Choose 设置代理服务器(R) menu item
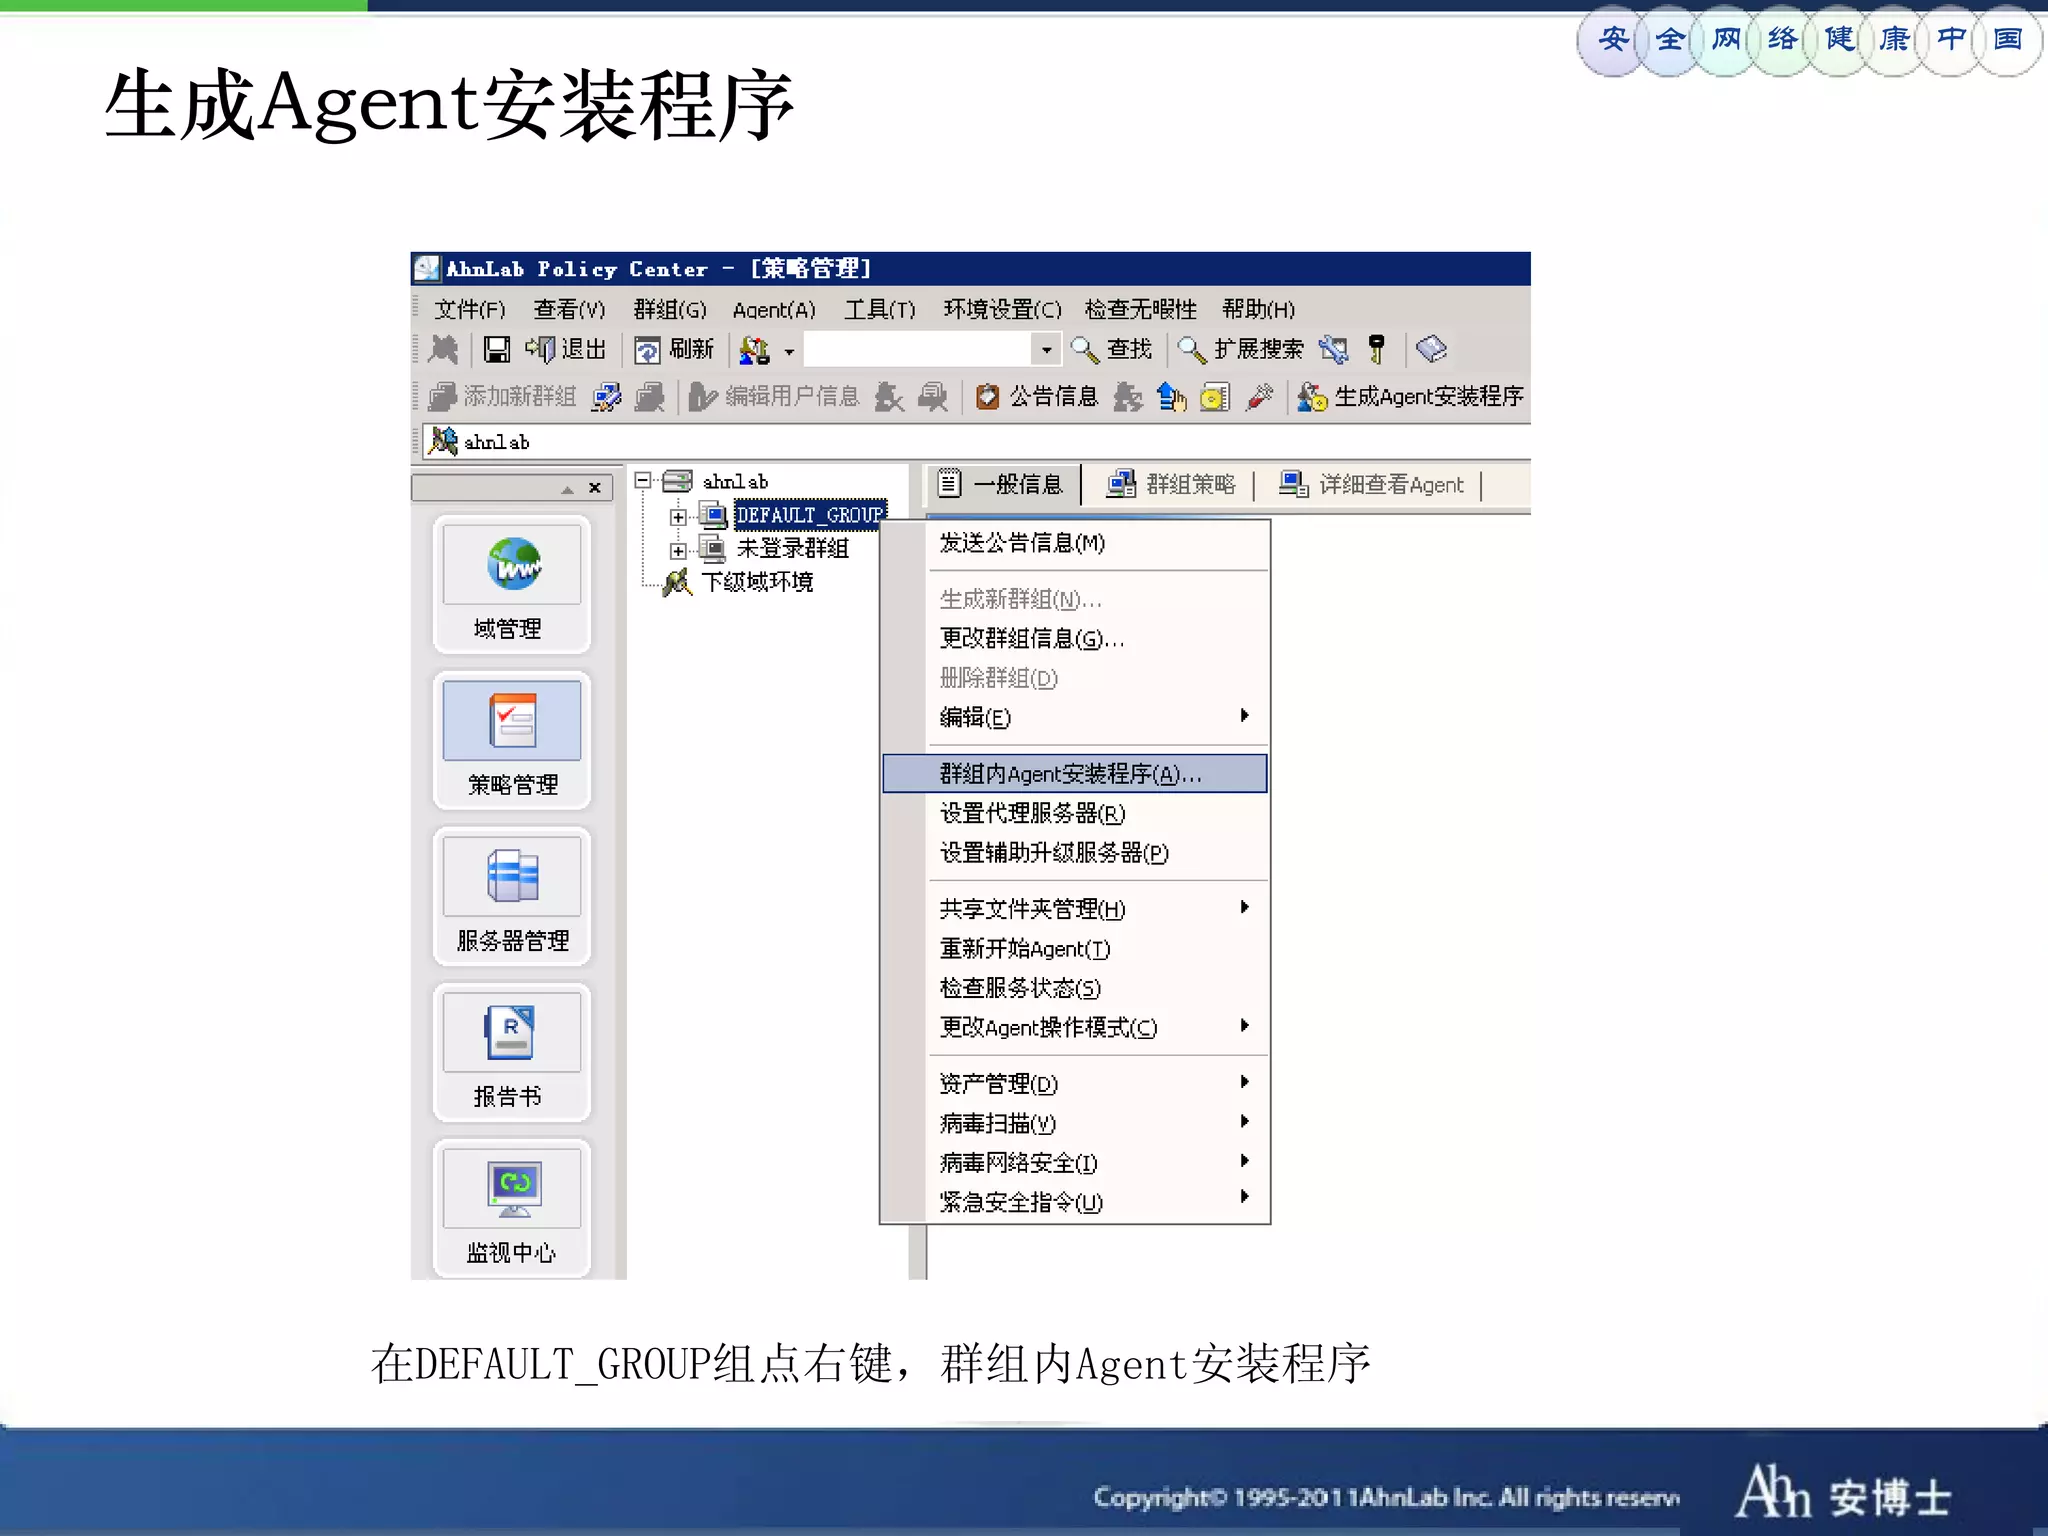This screenshot has height=1536, width=2048. [x=1075, y=813]
